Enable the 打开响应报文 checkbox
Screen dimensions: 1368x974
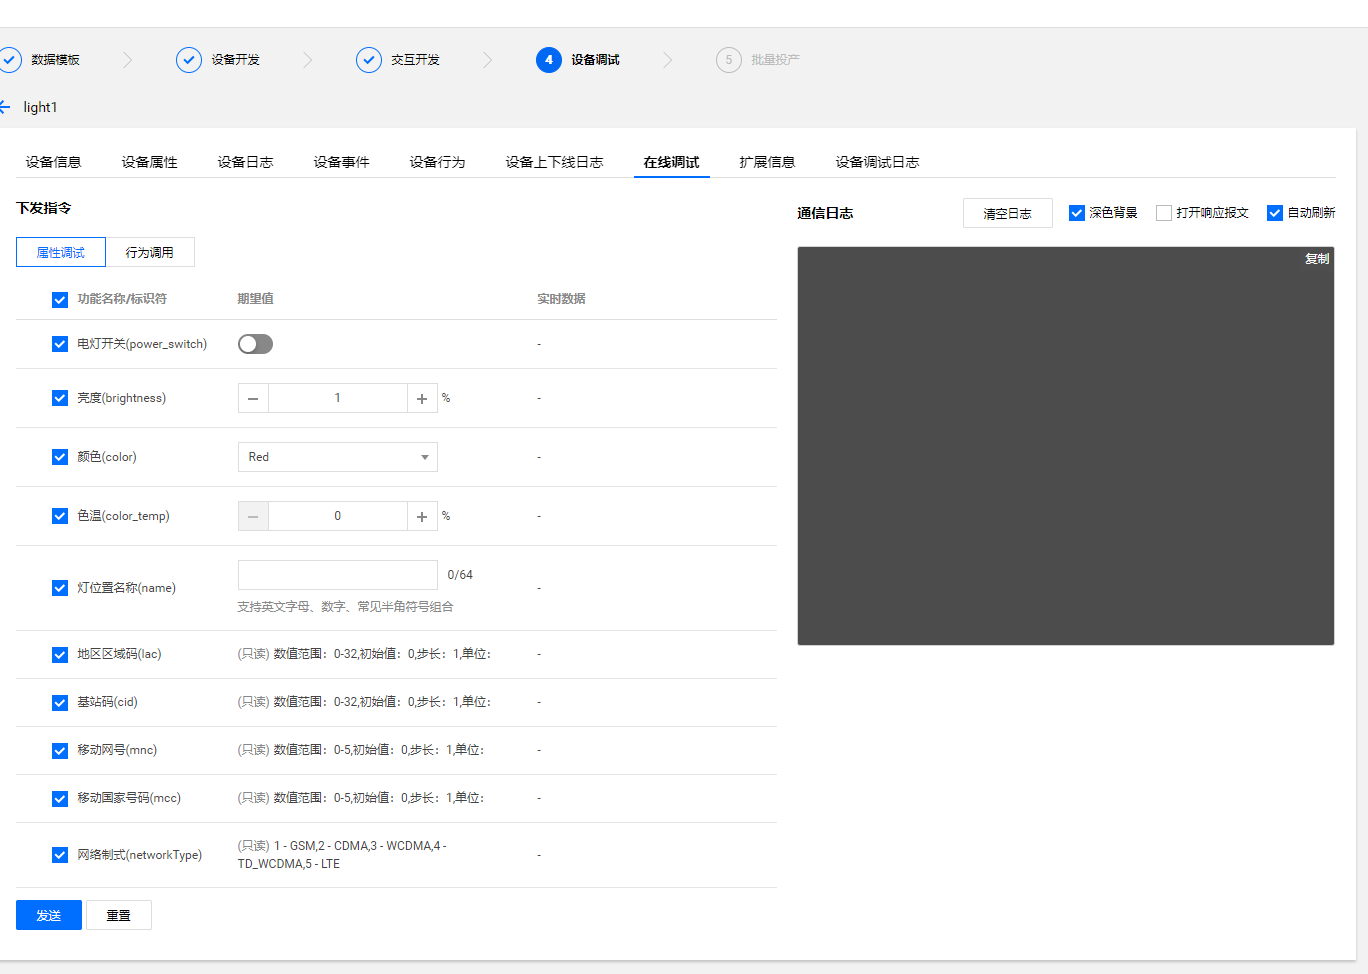point(1164,213)
